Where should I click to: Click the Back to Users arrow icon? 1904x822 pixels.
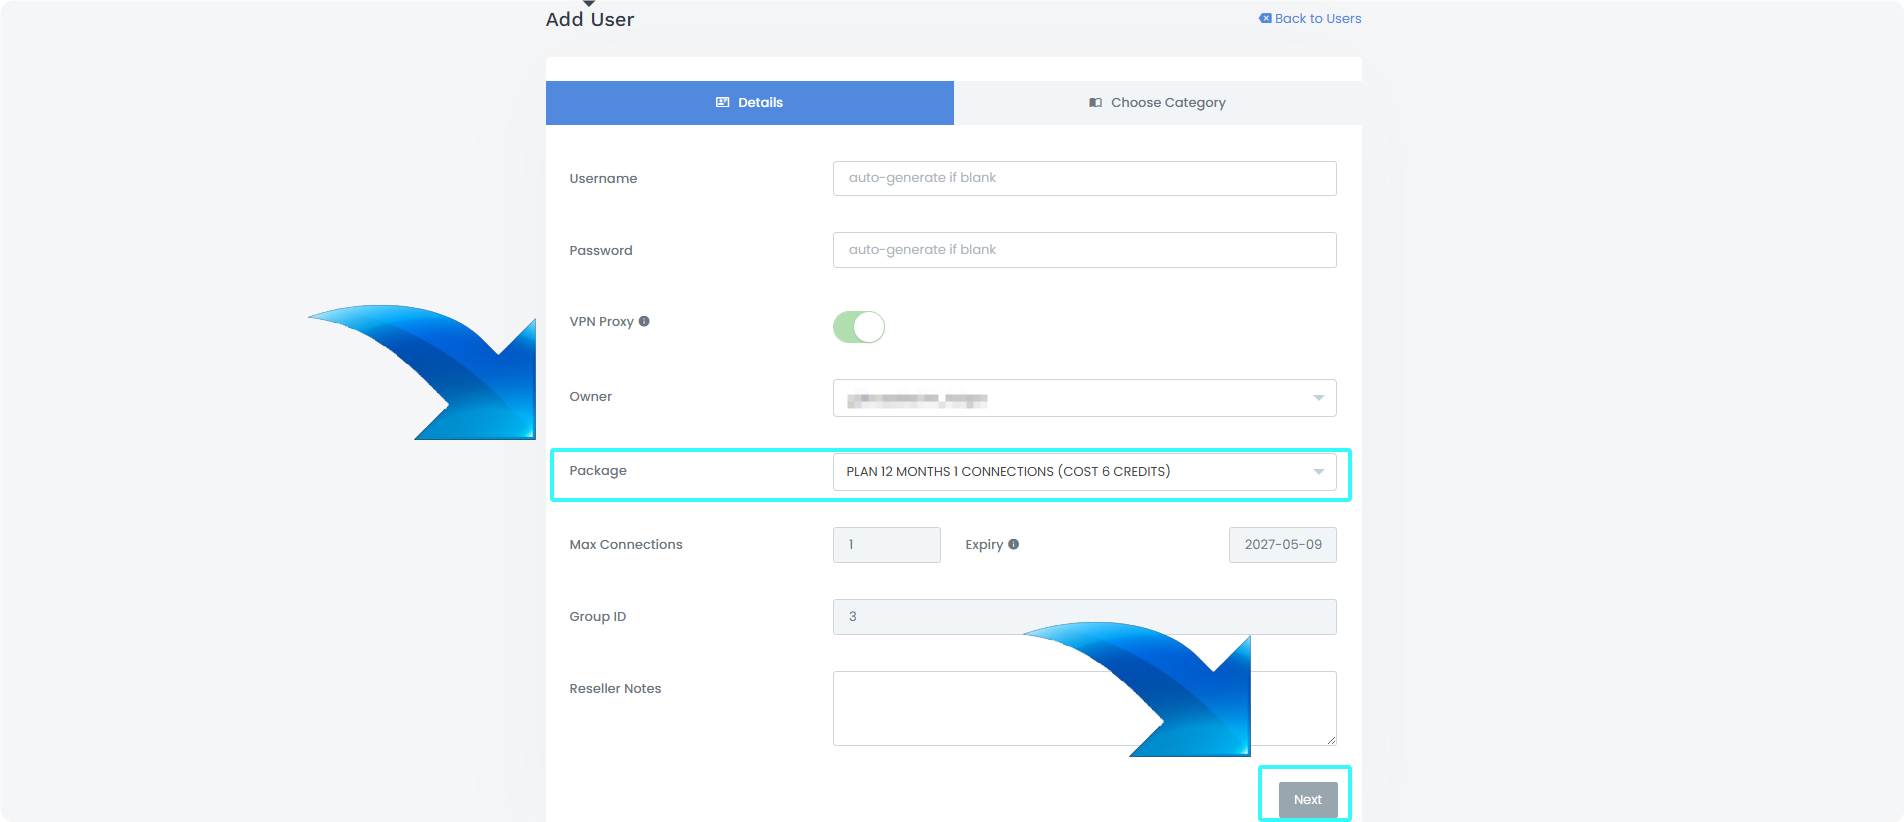[x=1265, y=18]
